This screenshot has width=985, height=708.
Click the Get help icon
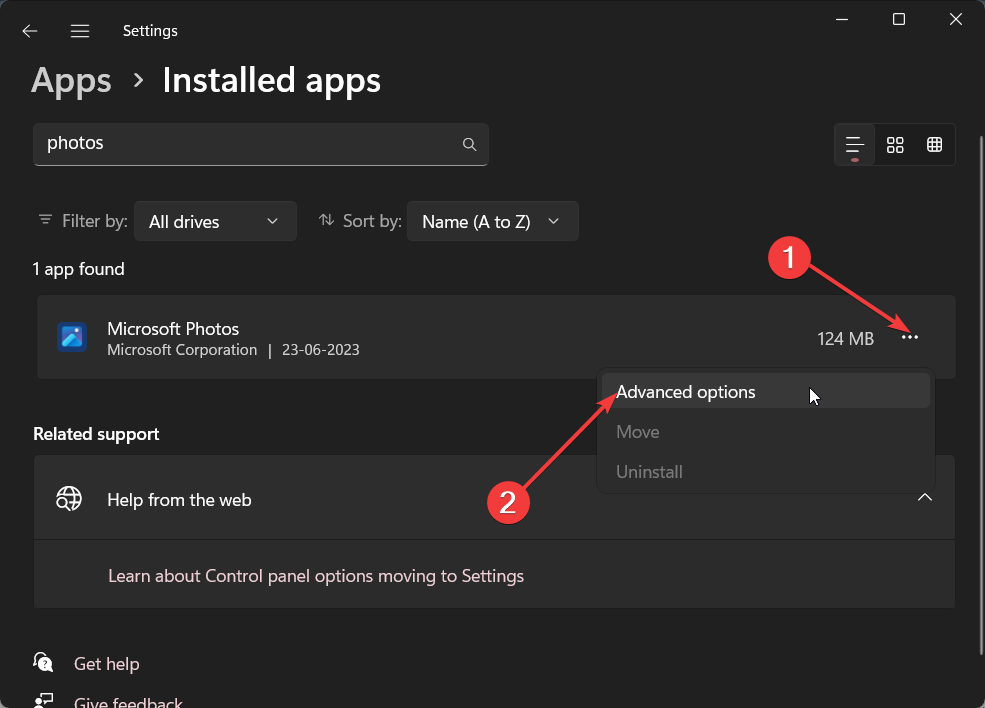(43, 662)
